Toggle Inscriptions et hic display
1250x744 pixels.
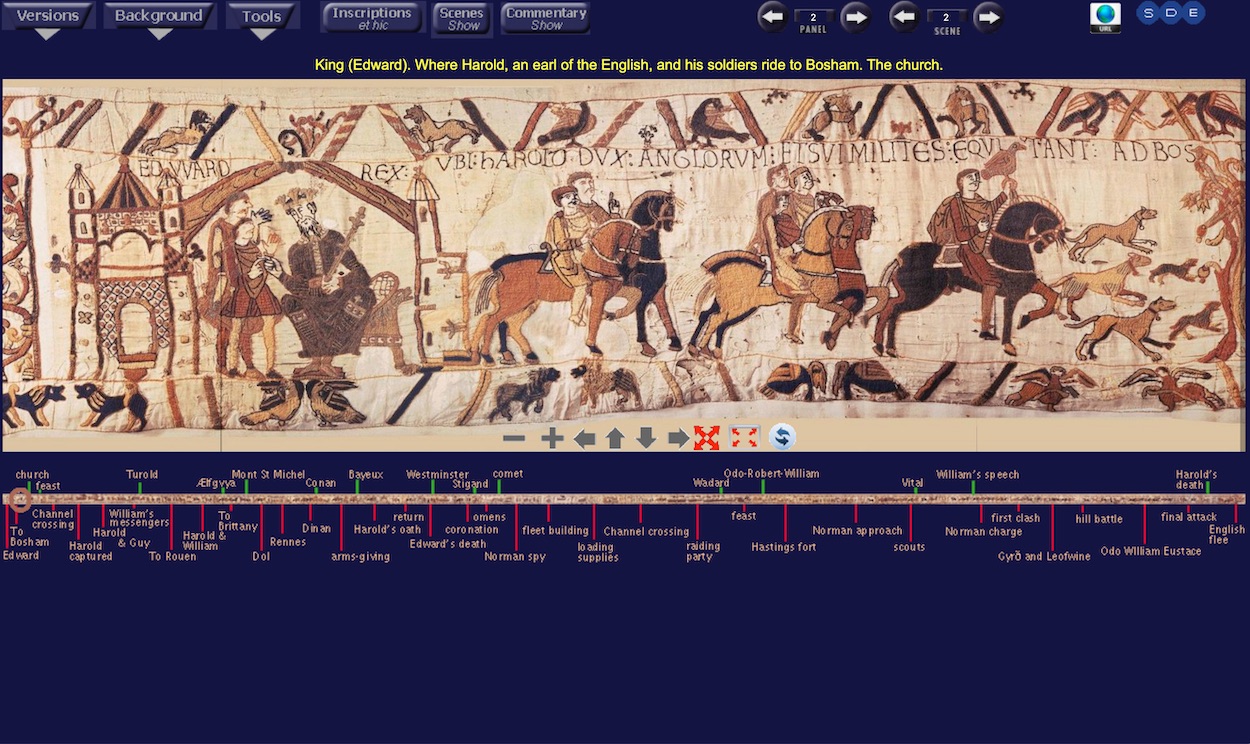pyautogui.click(x=372, y=18)
